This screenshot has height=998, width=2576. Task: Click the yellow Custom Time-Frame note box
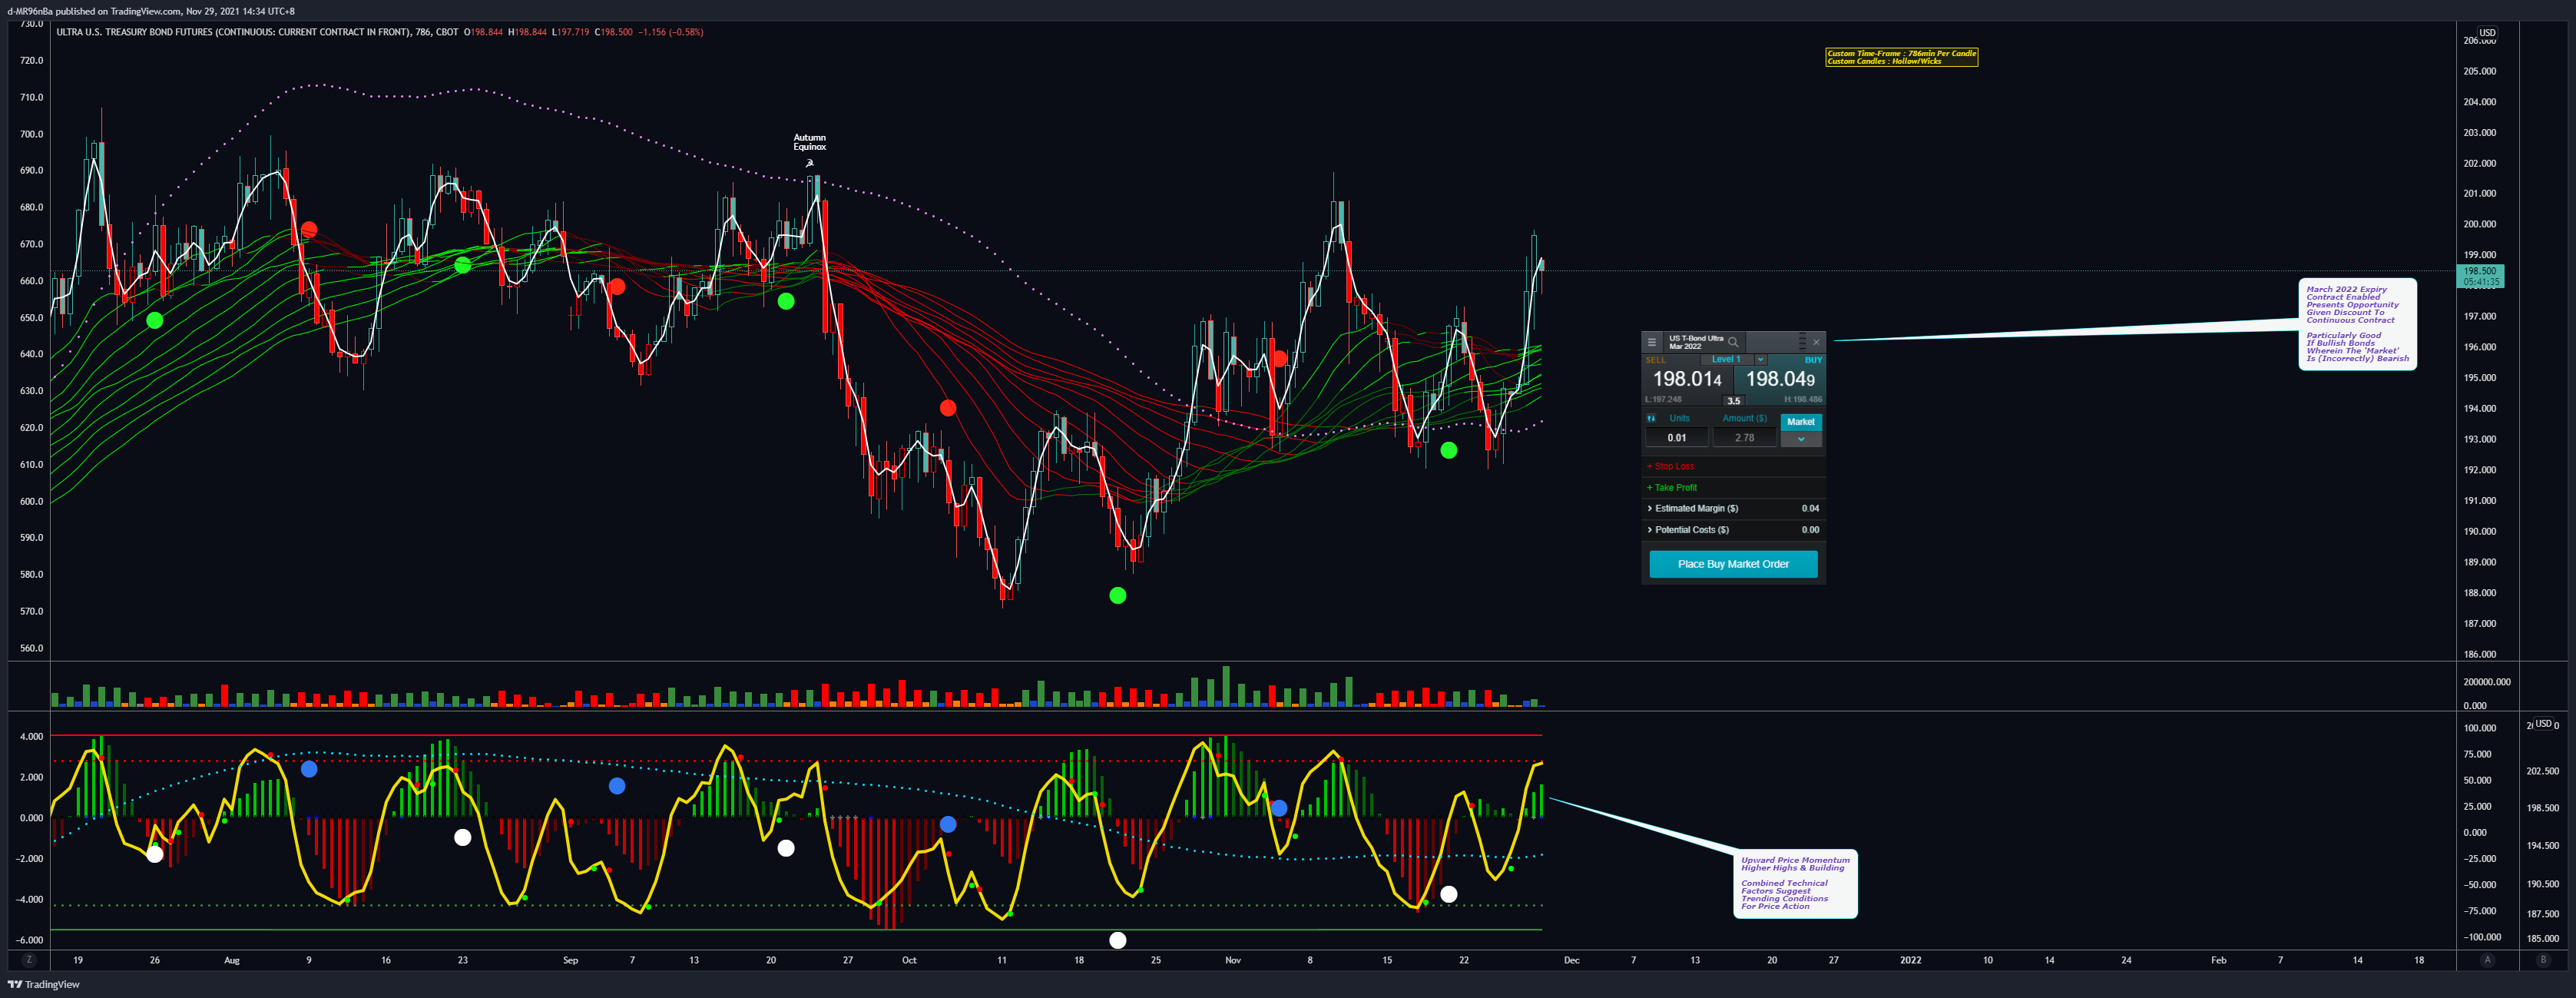(x=1901, y=57)
